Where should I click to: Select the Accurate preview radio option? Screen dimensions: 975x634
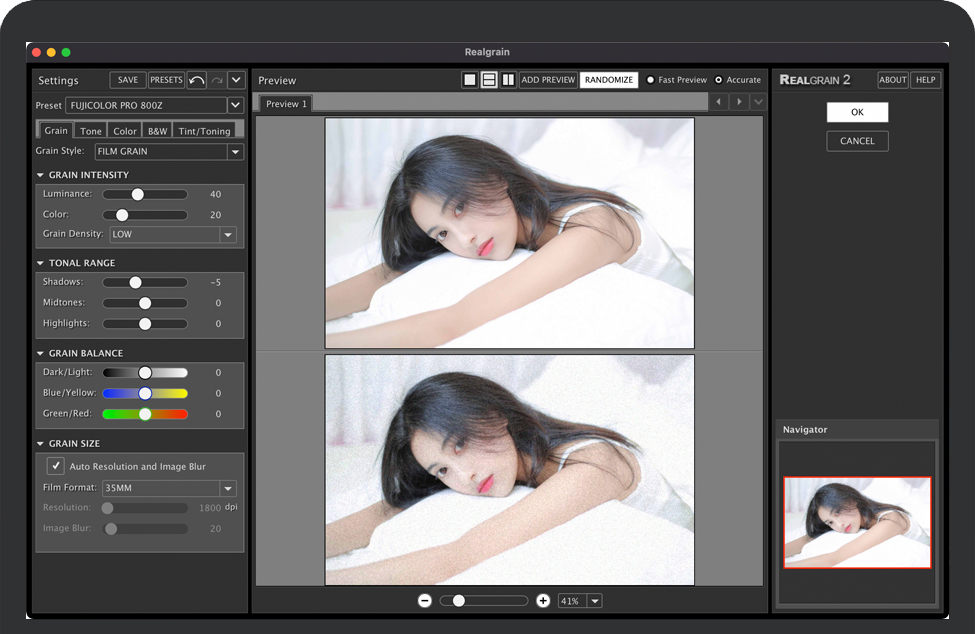(719, 80)
